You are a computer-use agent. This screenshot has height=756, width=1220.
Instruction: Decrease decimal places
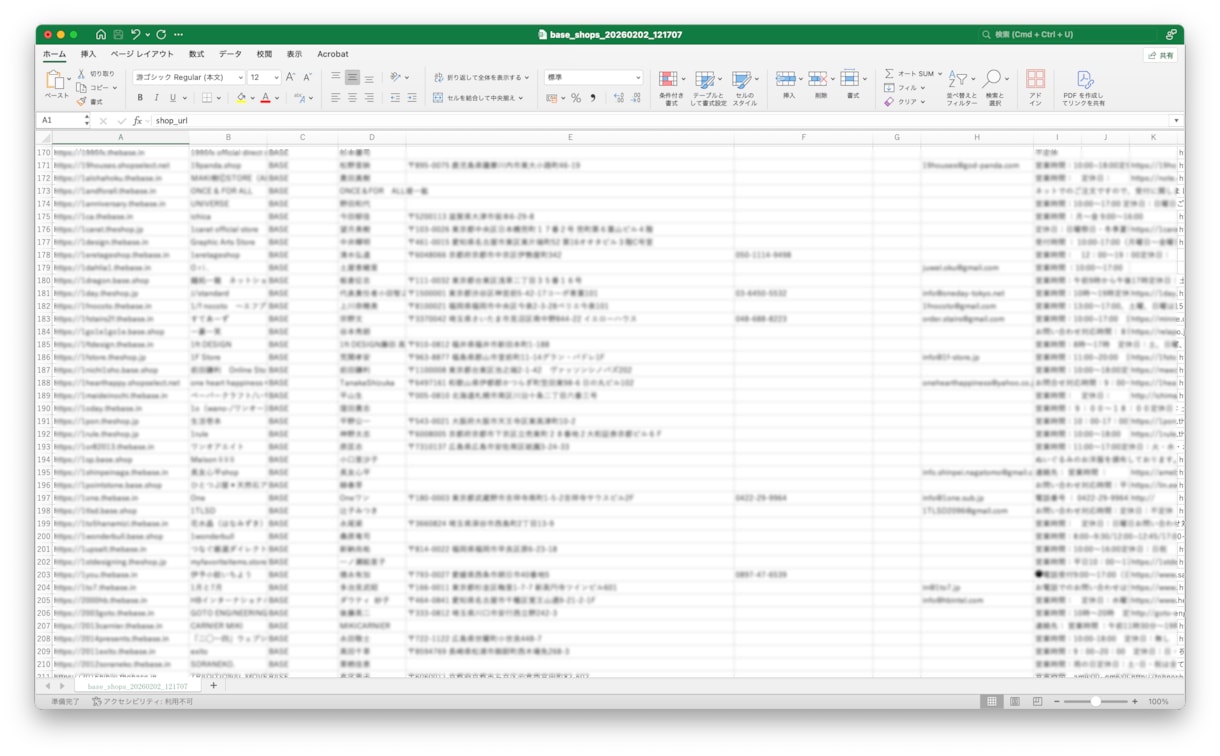pyautogui.click(x=636, y=98)
